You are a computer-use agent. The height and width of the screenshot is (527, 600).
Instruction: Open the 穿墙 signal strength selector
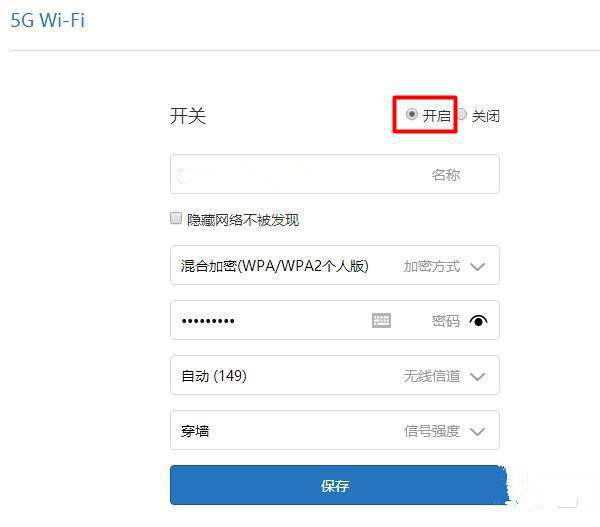(335, 430)
